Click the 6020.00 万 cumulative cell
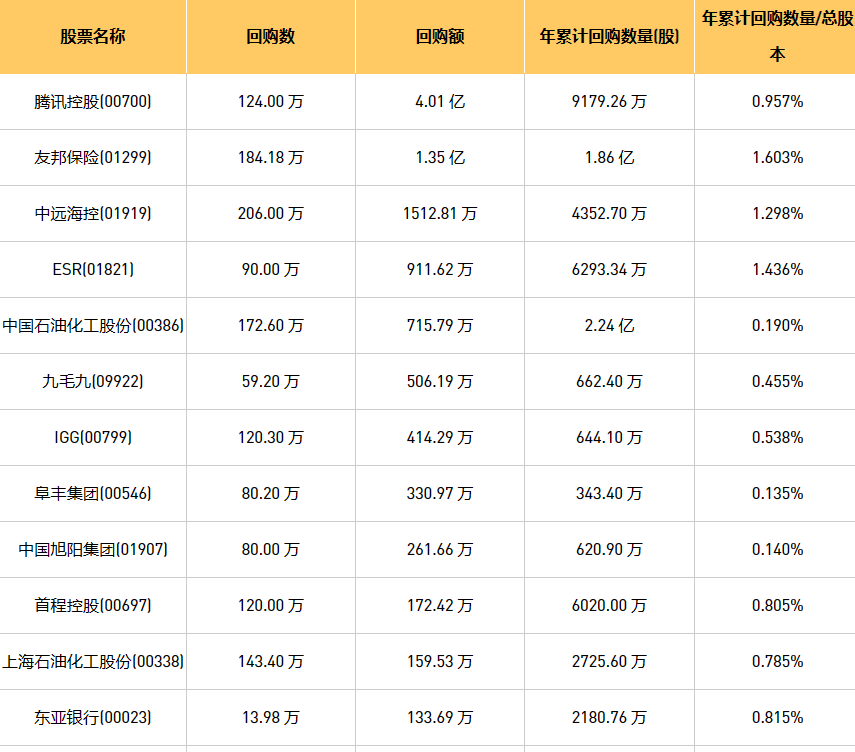 pyautogui.click(x=609, y=605)
